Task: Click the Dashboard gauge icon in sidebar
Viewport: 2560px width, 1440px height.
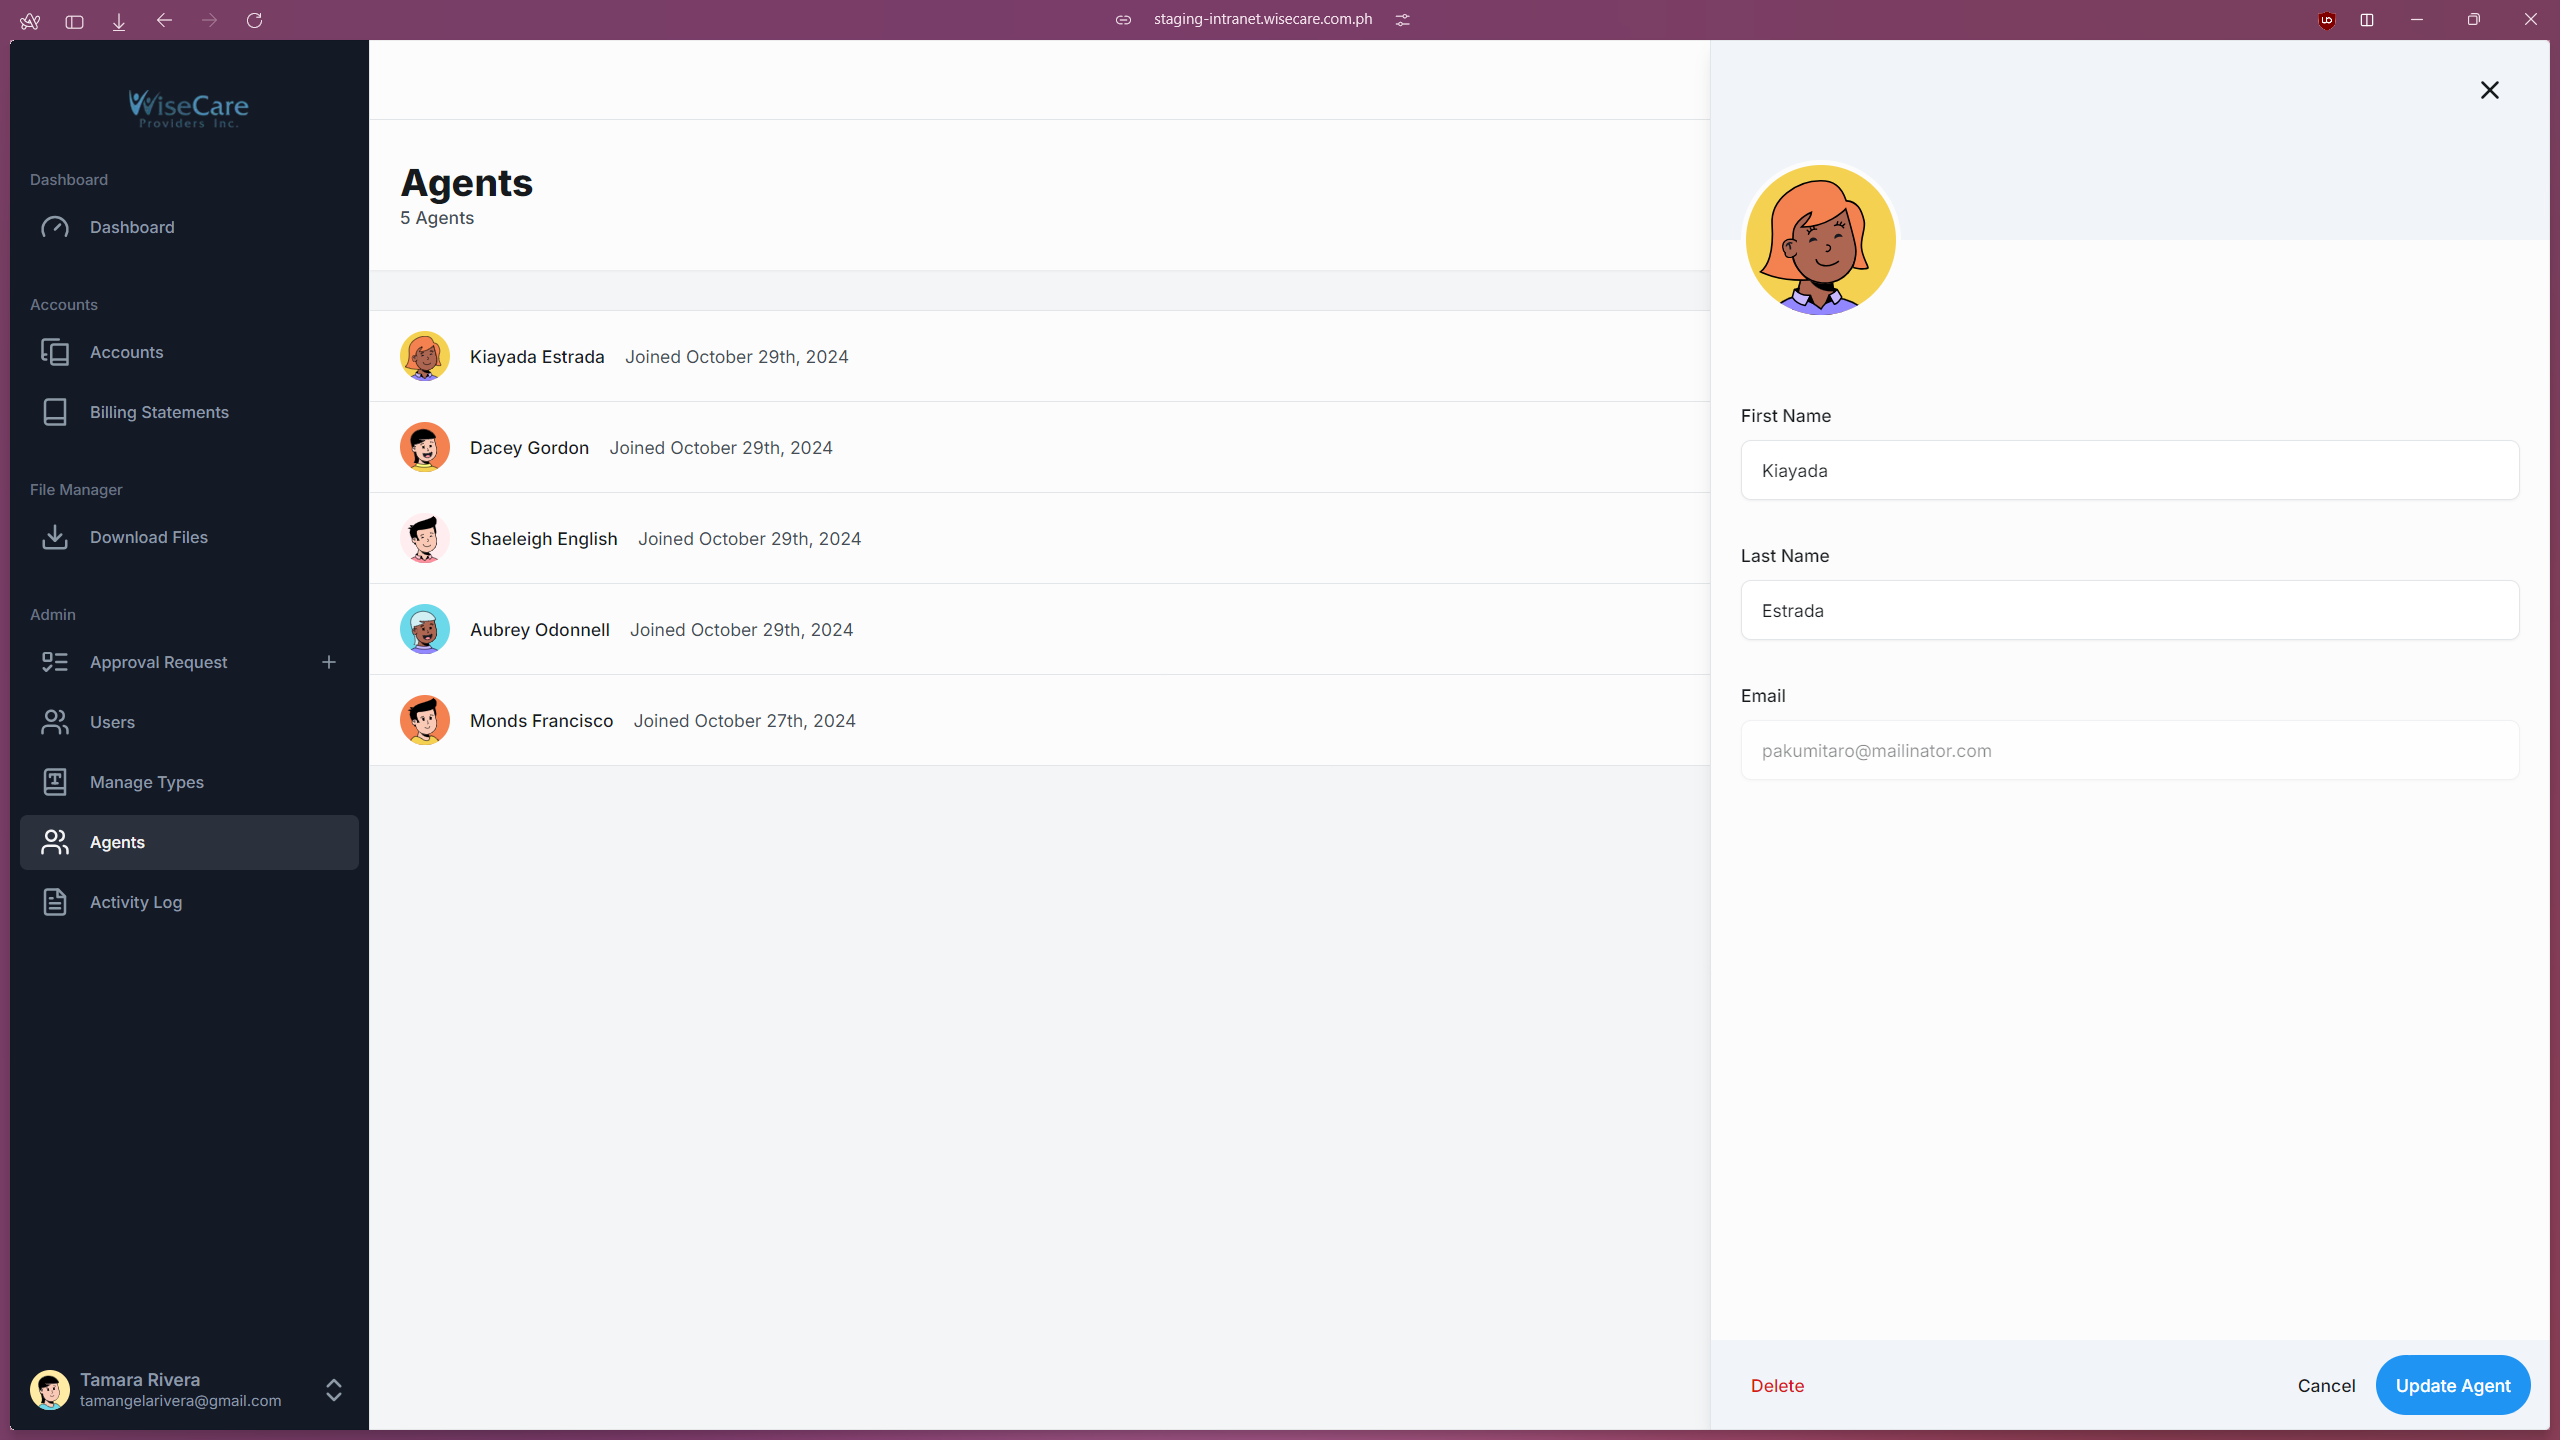Action: tap(55, 227)
